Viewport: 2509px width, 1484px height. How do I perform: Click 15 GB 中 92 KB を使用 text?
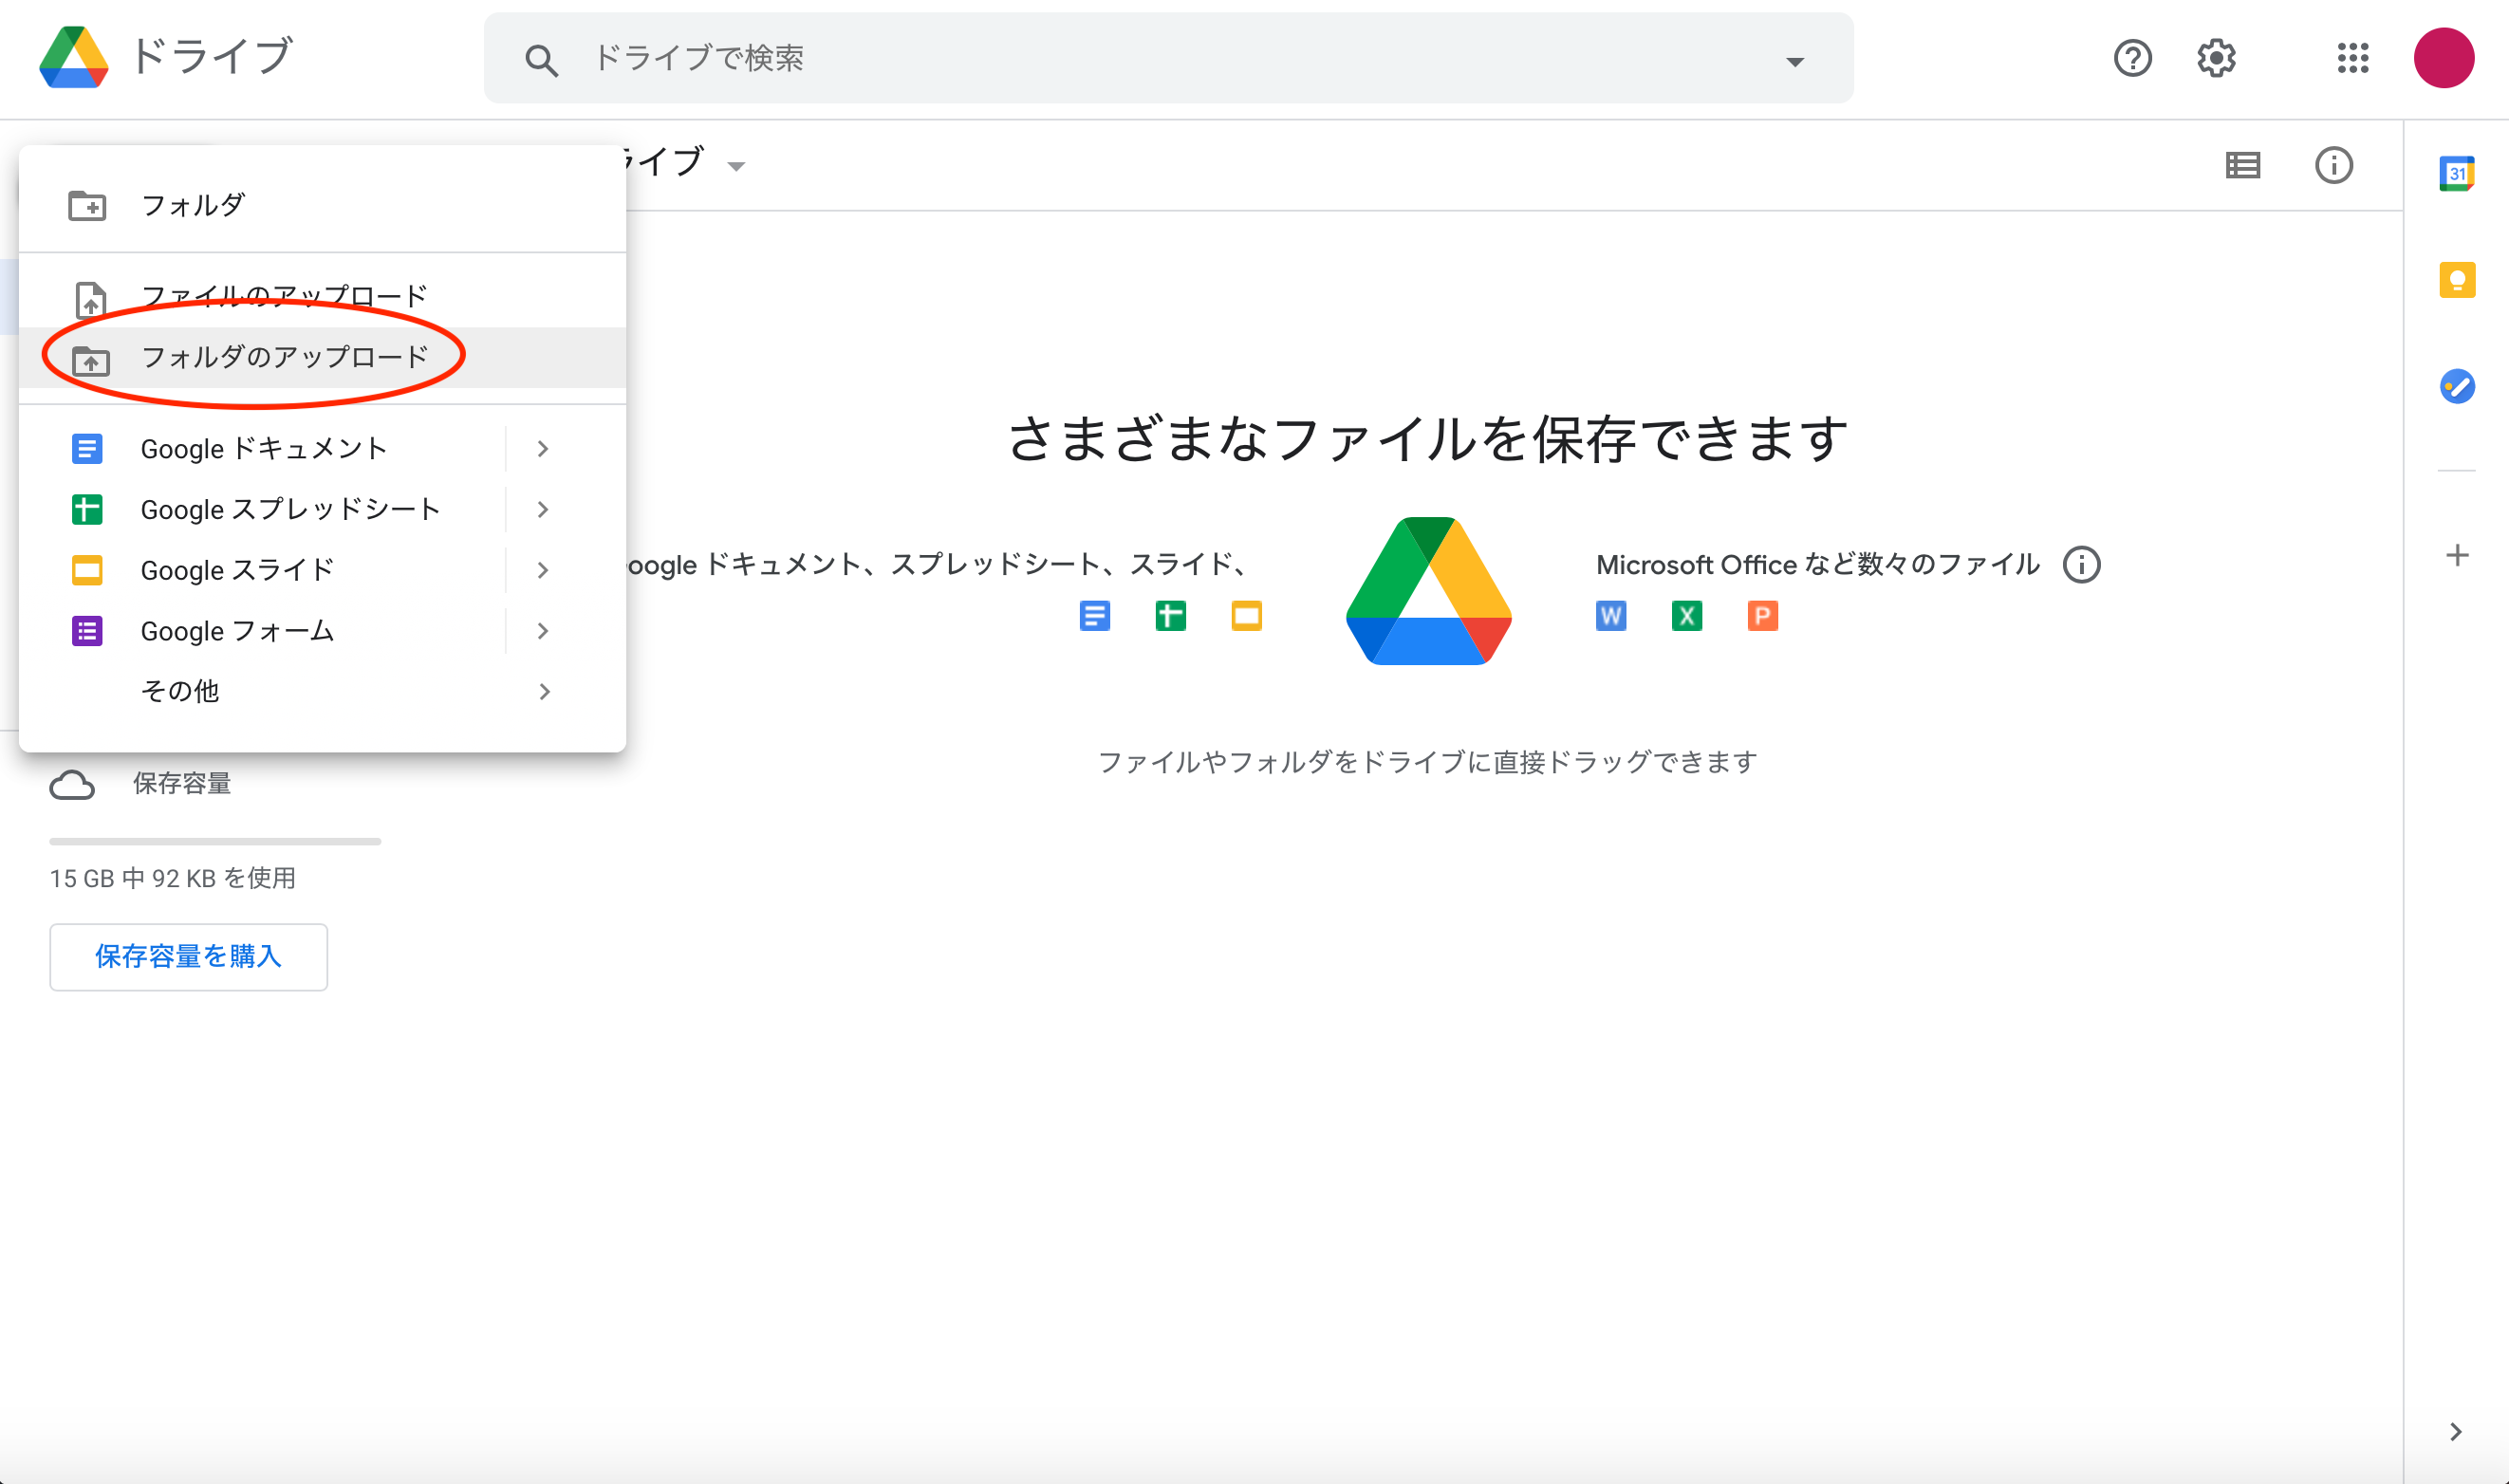coord(172,879)
